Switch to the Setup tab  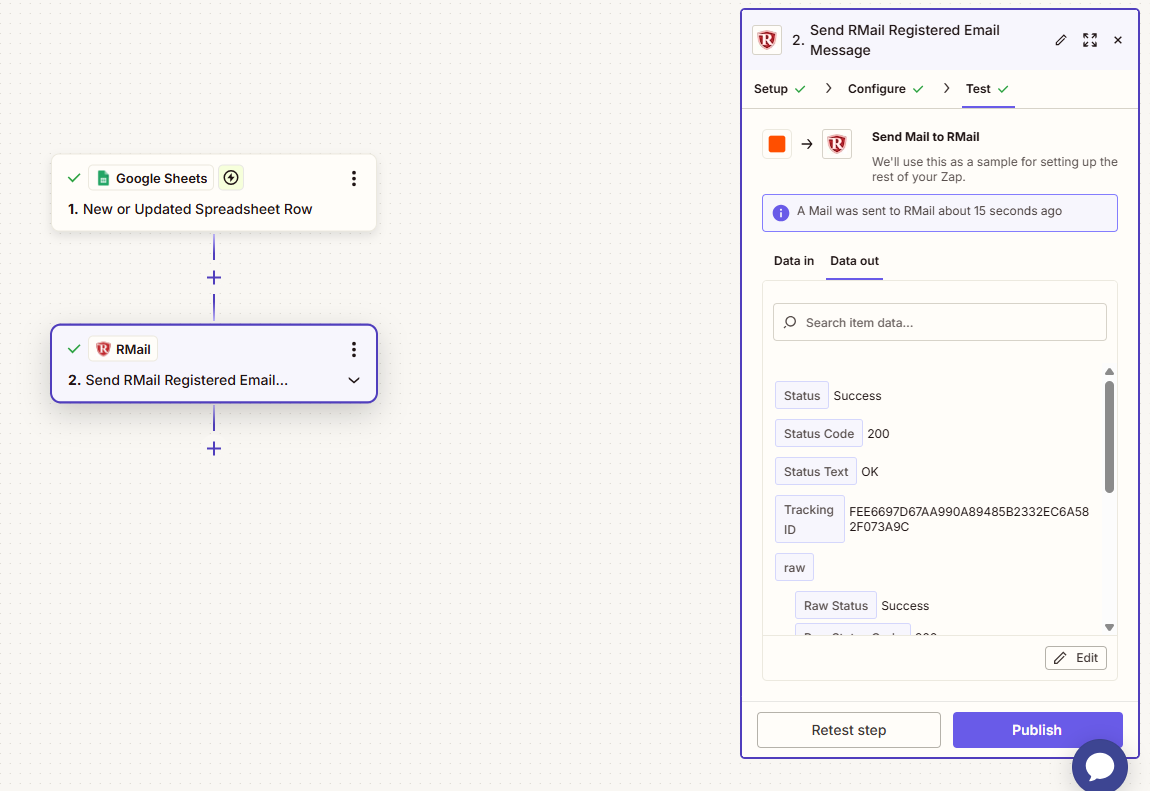771,89
